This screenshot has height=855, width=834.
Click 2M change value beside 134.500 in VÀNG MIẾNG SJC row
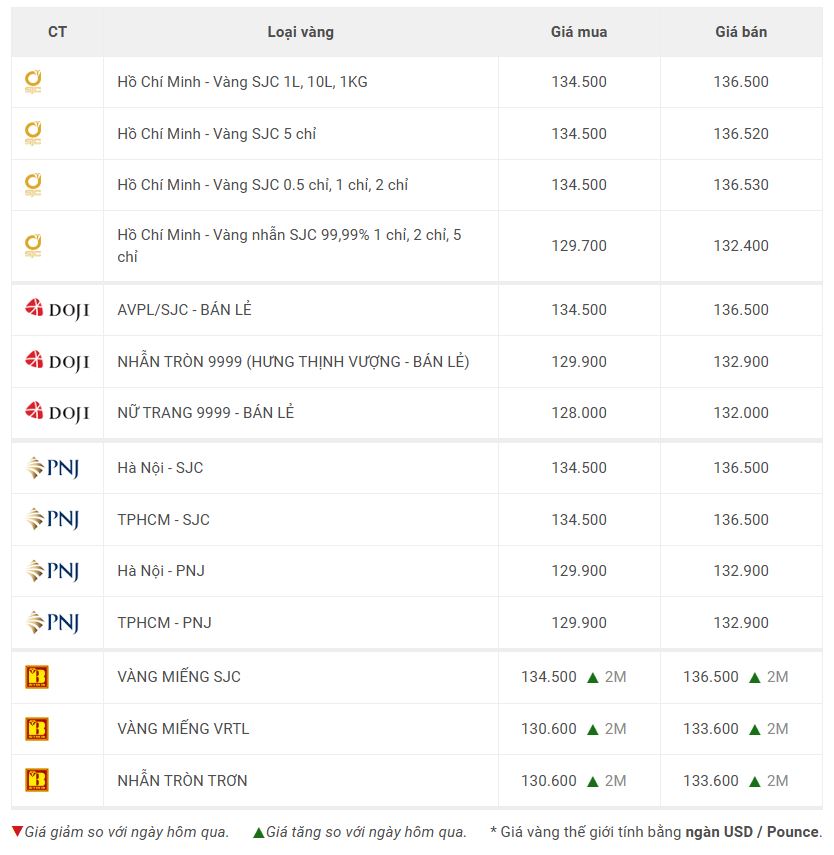pyautogui.click(x=615, y=677)
